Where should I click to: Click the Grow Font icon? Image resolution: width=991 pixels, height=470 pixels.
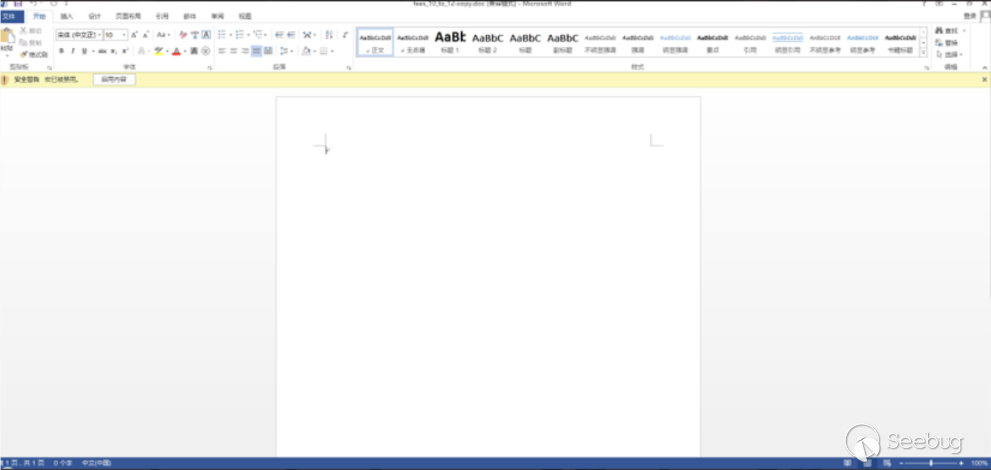click(134, 35)
